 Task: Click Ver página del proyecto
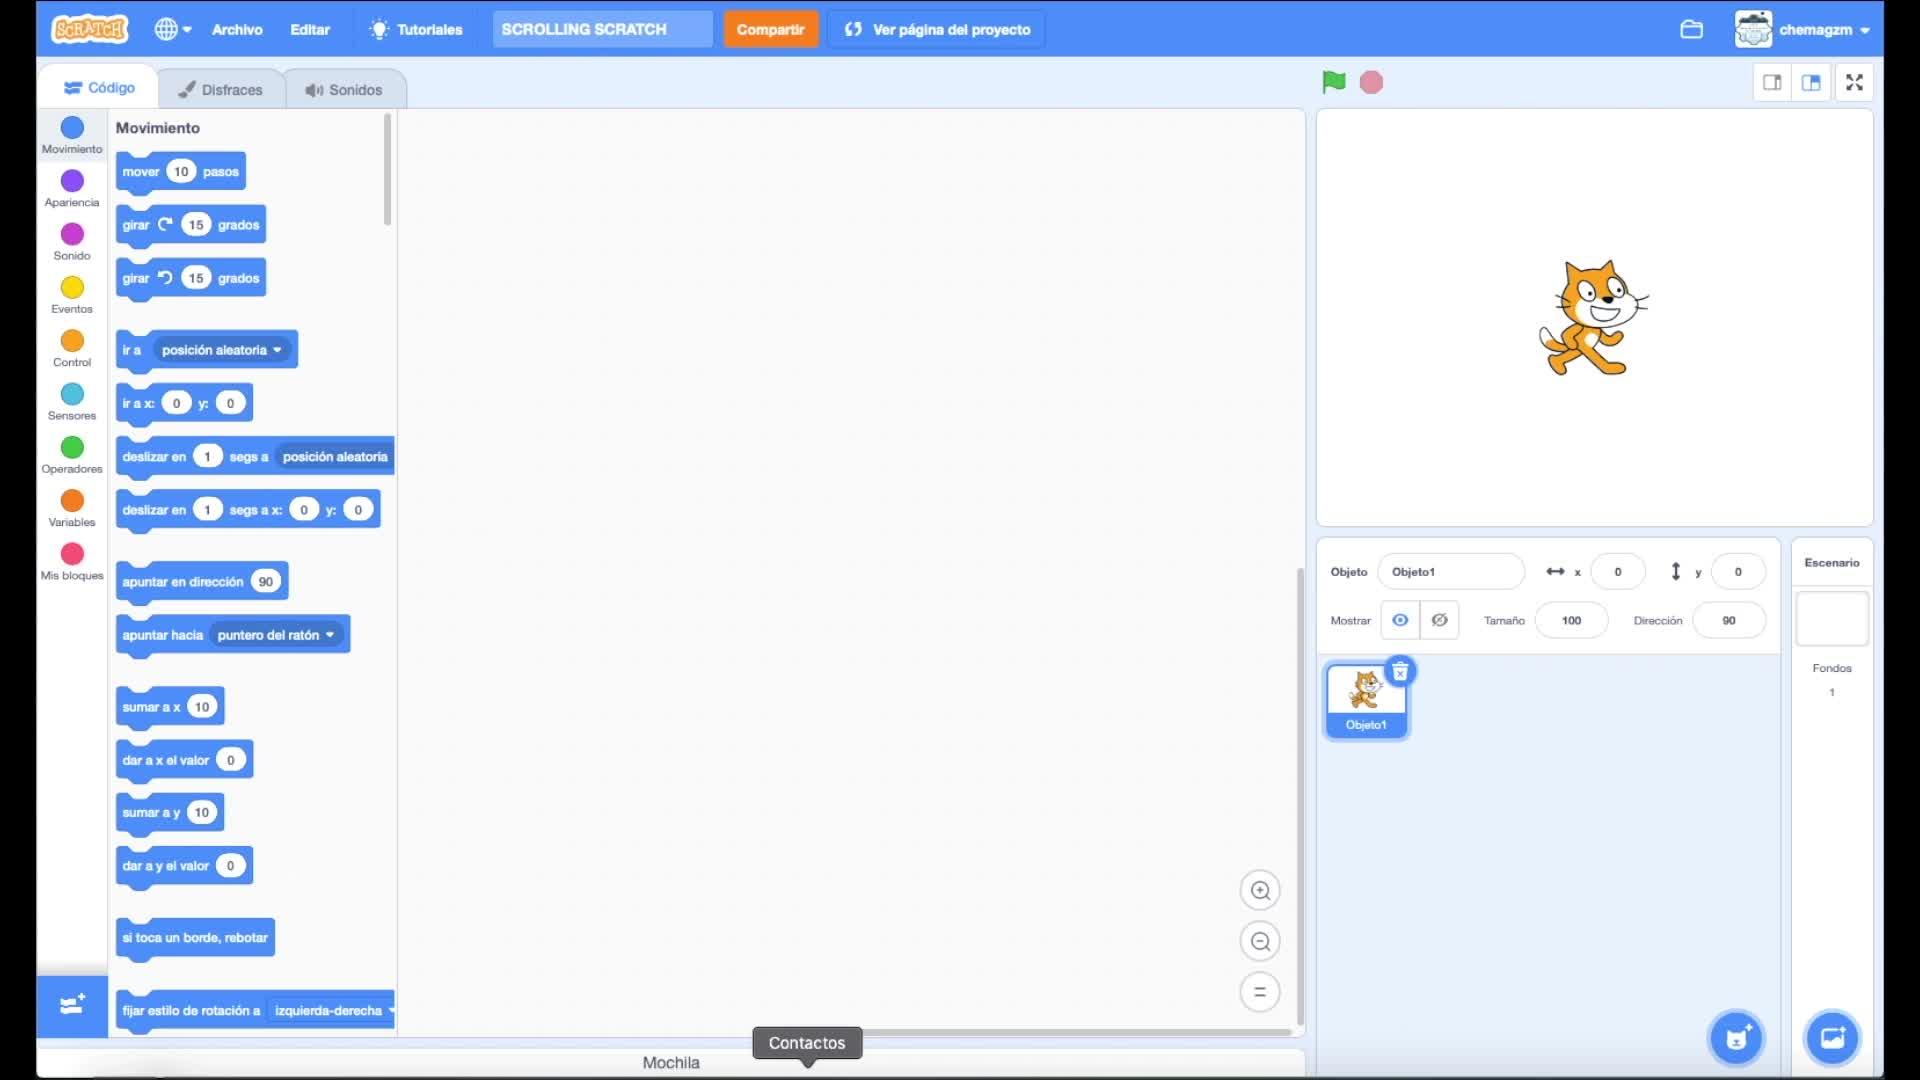(x=937, y=29)
